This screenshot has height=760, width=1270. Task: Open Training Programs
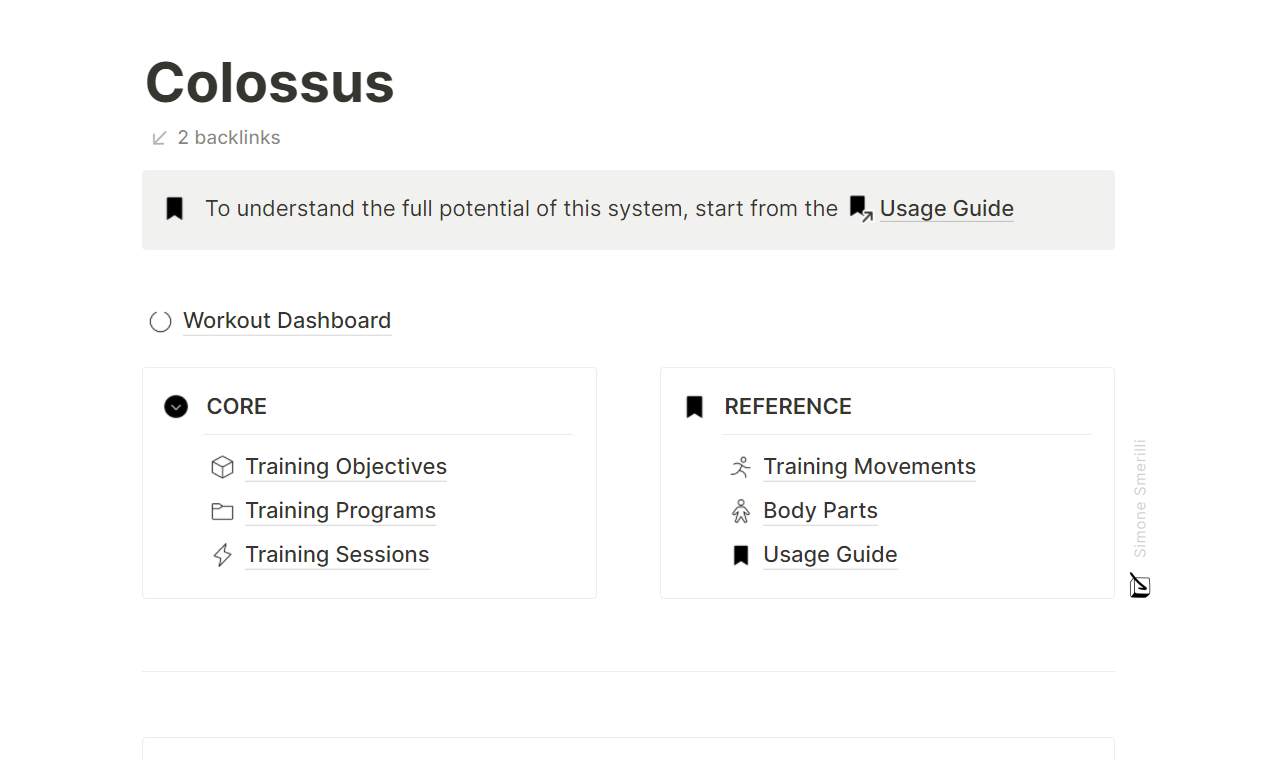click(340, 510)
